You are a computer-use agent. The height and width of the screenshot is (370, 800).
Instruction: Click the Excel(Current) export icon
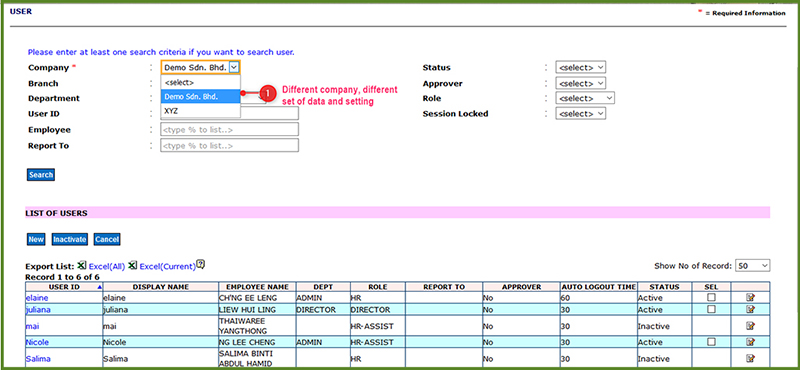(x=133, y=265)
